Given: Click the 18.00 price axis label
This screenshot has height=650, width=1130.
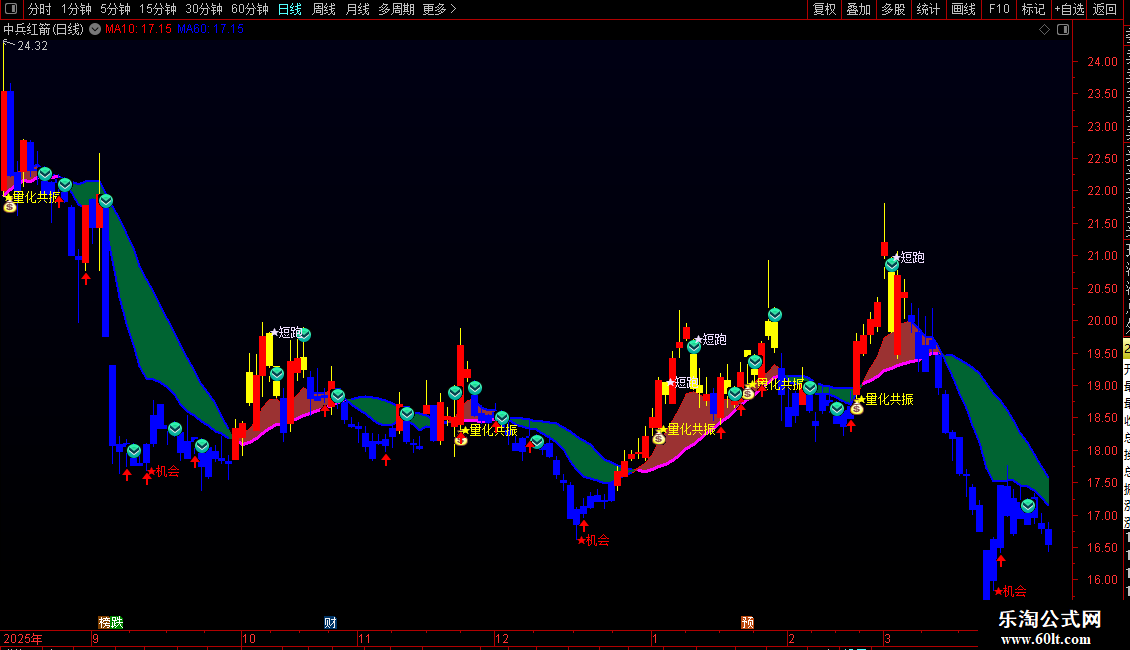Looking at the screenshot, I should tap(1103, 450).
